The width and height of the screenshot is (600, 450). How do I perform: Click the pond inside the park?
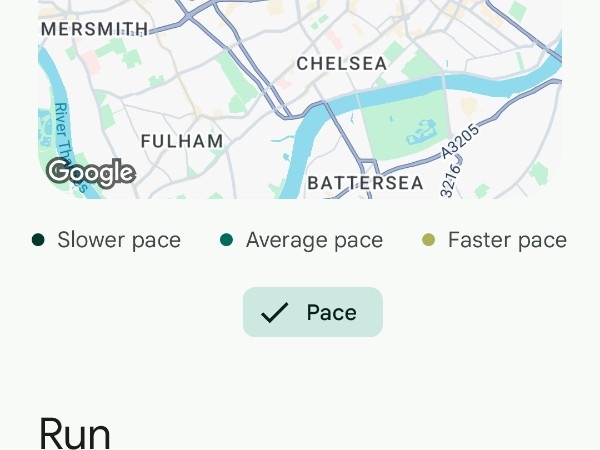(x=421, y=131)
